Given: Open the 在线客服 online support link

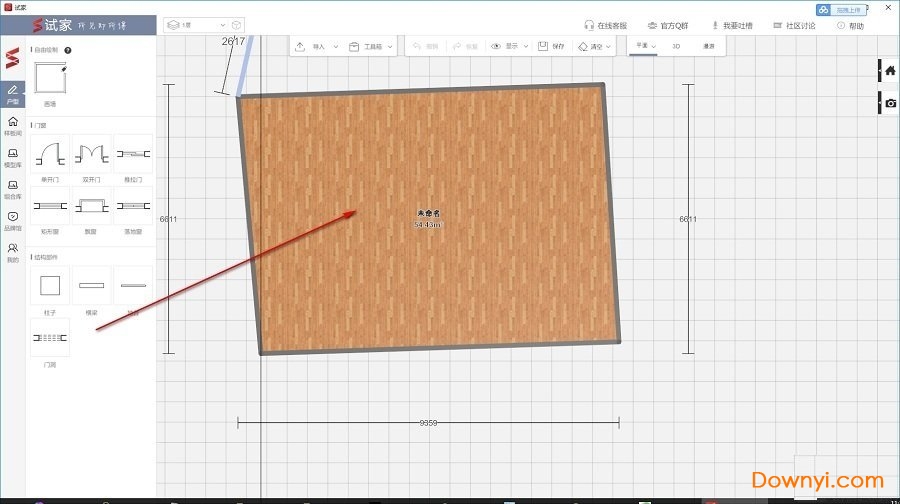Looking at the screenshot, I should 608,26.
